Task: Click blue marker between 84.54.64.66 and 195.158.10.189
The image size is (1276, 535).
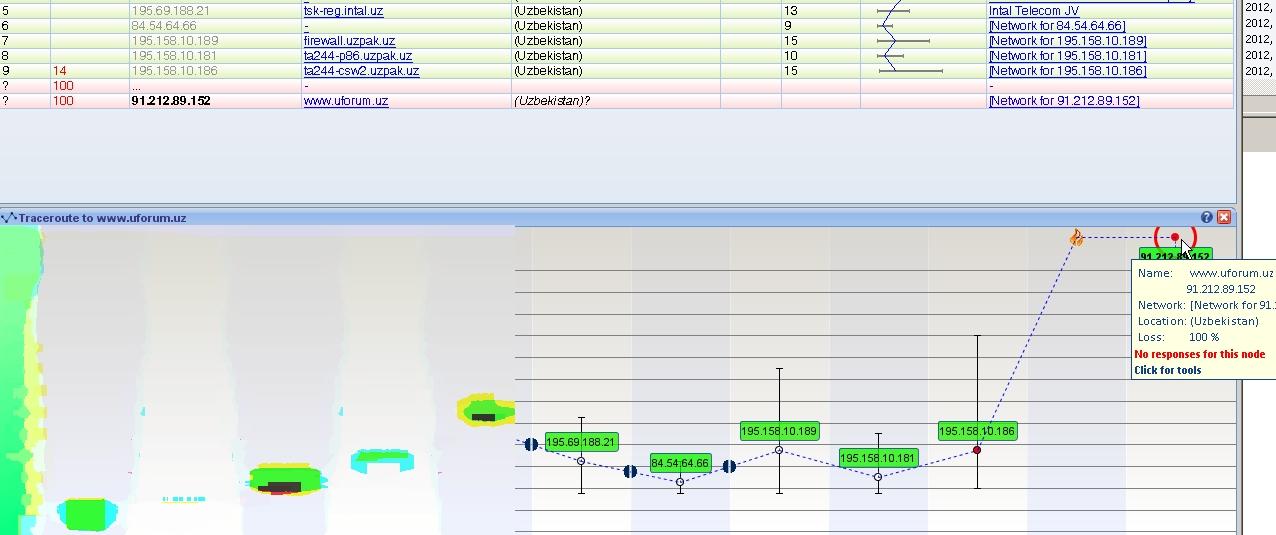Action: [x=729, y=466]
